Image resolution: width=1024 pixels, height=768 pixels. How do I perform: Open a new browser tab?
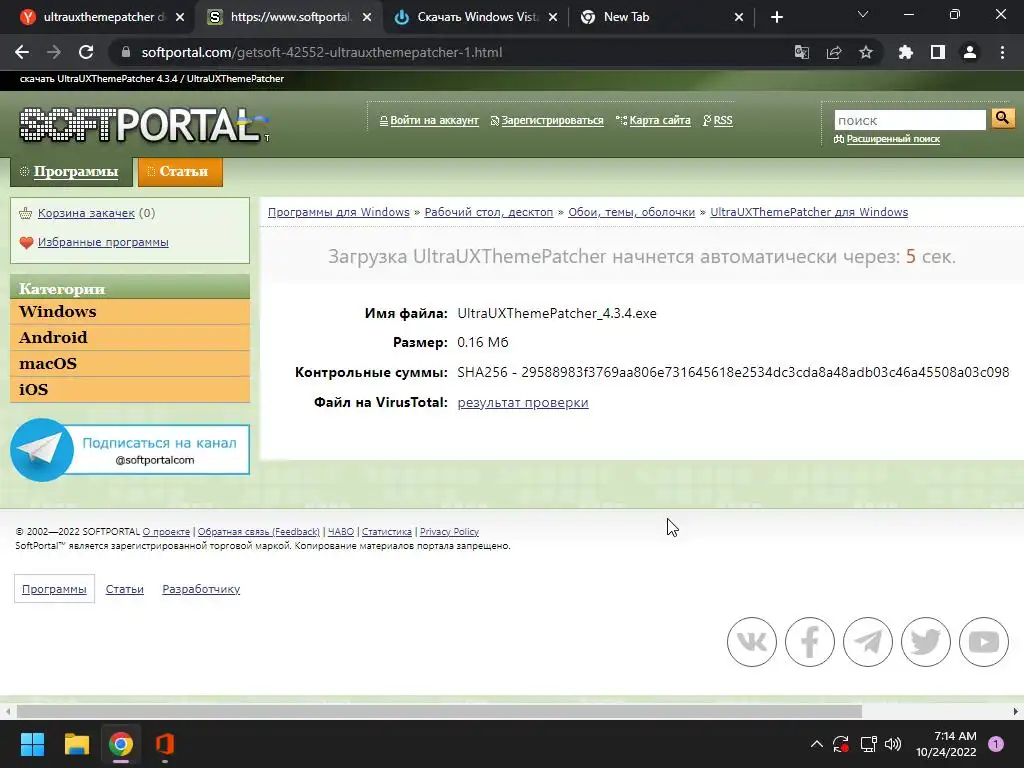776,17
